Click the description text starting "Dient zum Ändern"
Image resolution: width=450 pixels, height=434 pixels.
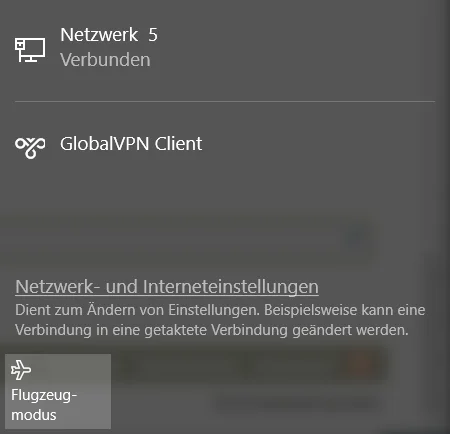click(x=220, y=320)
